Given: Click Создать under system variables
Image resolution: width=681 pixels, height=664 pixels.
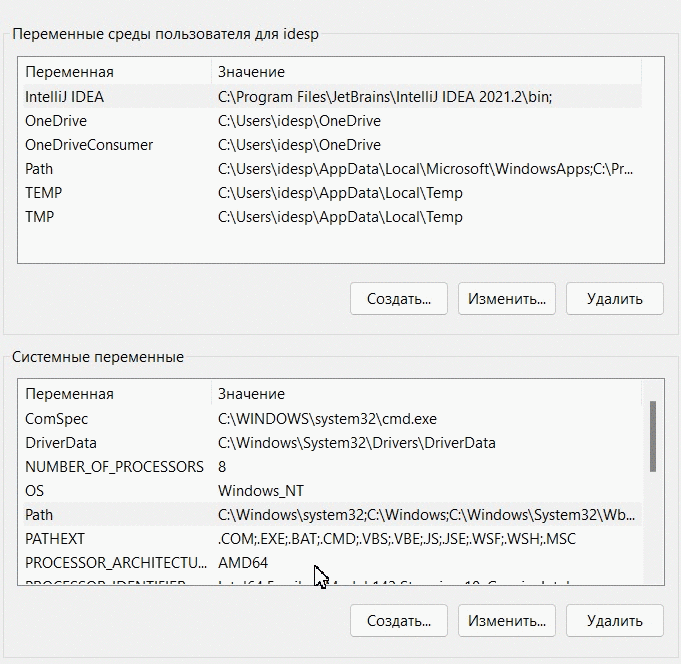Looking at the screenshot, I should [399, 621].
